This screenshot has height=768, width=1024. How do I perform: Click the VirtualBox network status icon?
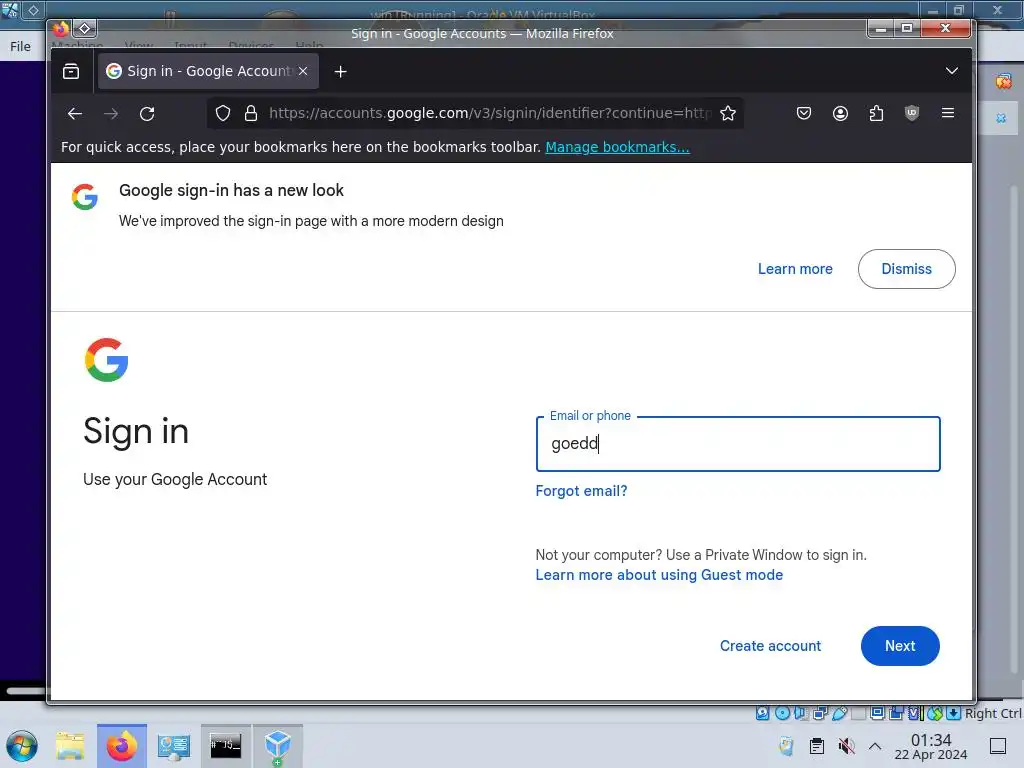point(820,713)
